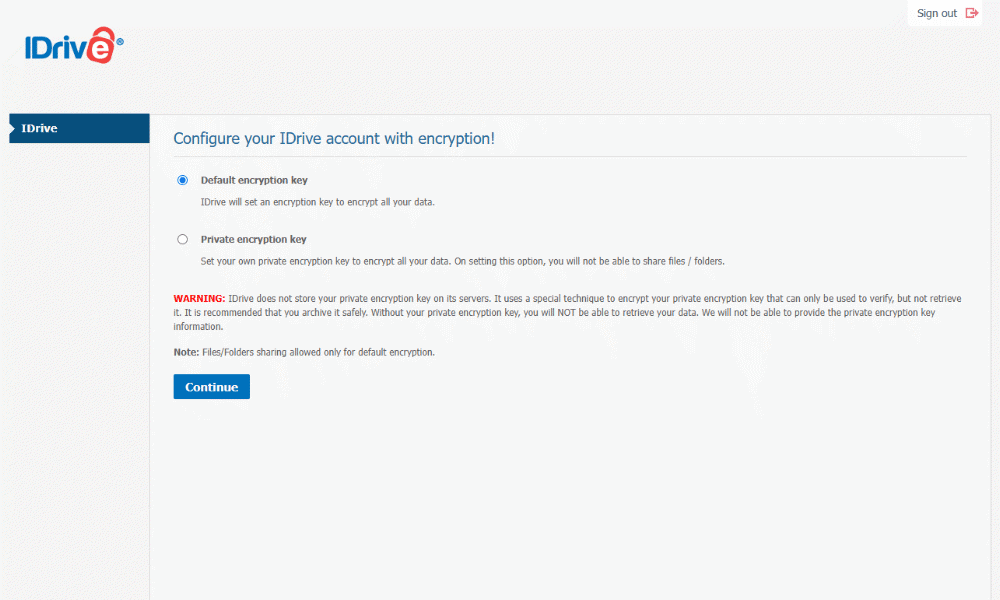Click 'Set your own private encryption key' description
Viewport: 1000px width, 600px height.
coord(462,262)
